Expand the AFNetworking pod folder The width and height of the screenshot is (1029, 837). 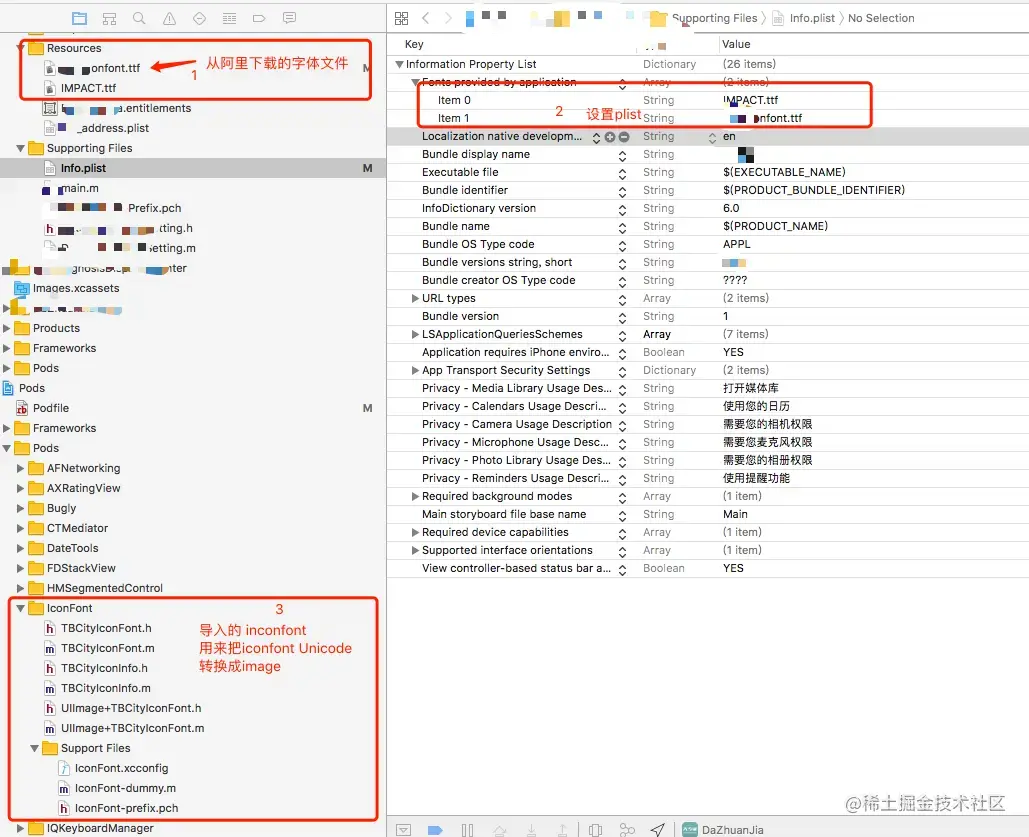[x=20, y=469]
